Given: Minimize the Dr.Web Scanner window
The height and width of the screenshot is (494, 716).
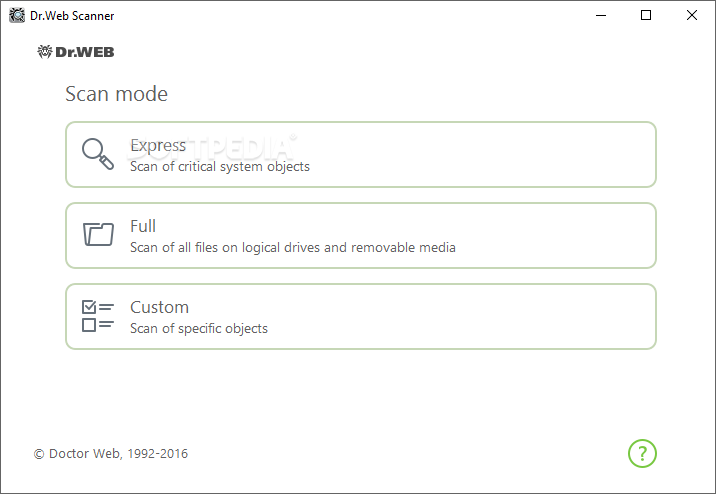Looking at the screenshot, I should 601,16.
